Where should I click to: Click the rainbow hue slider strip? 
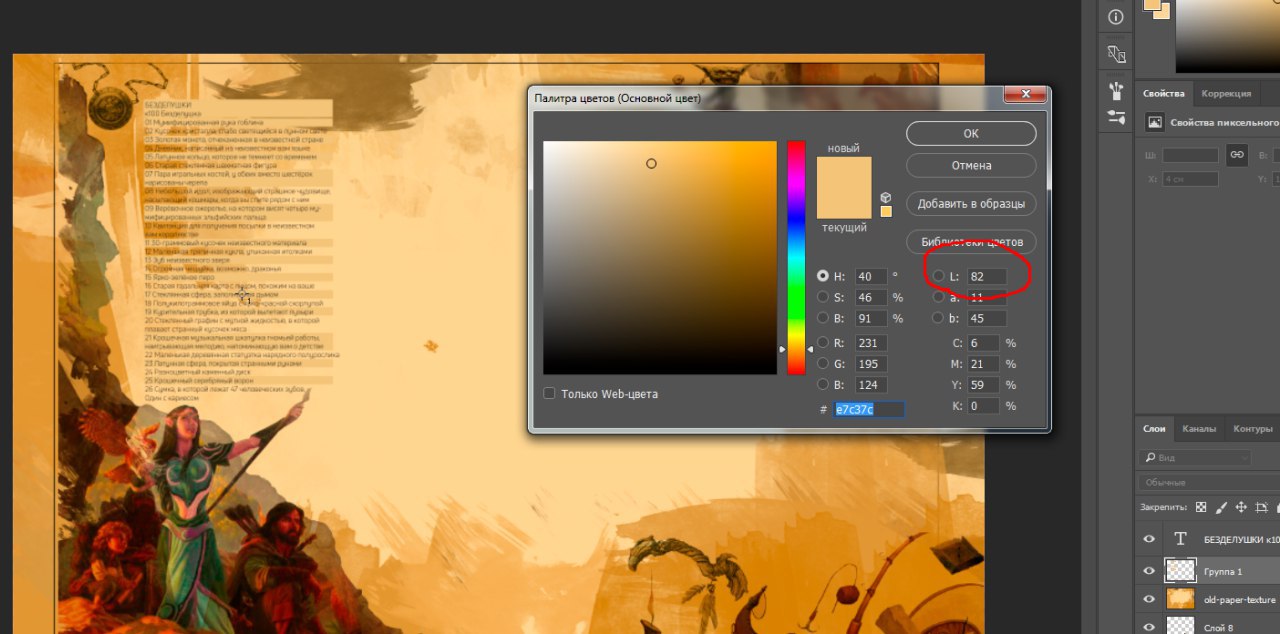796,258
